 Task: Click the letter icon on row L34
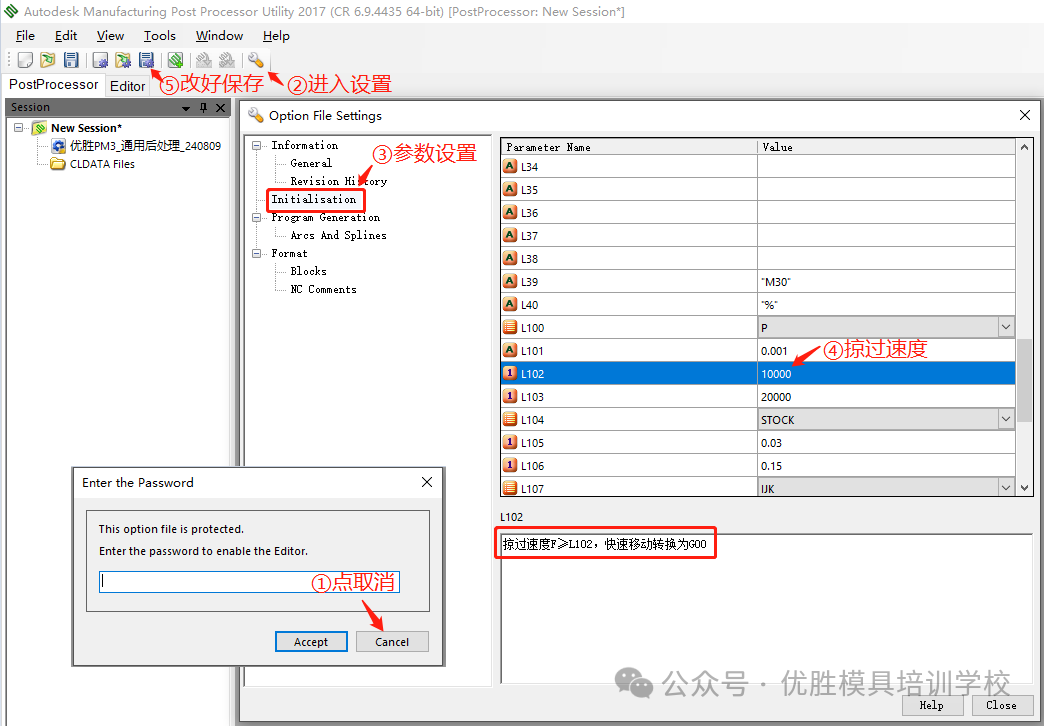tap(510, 167)
